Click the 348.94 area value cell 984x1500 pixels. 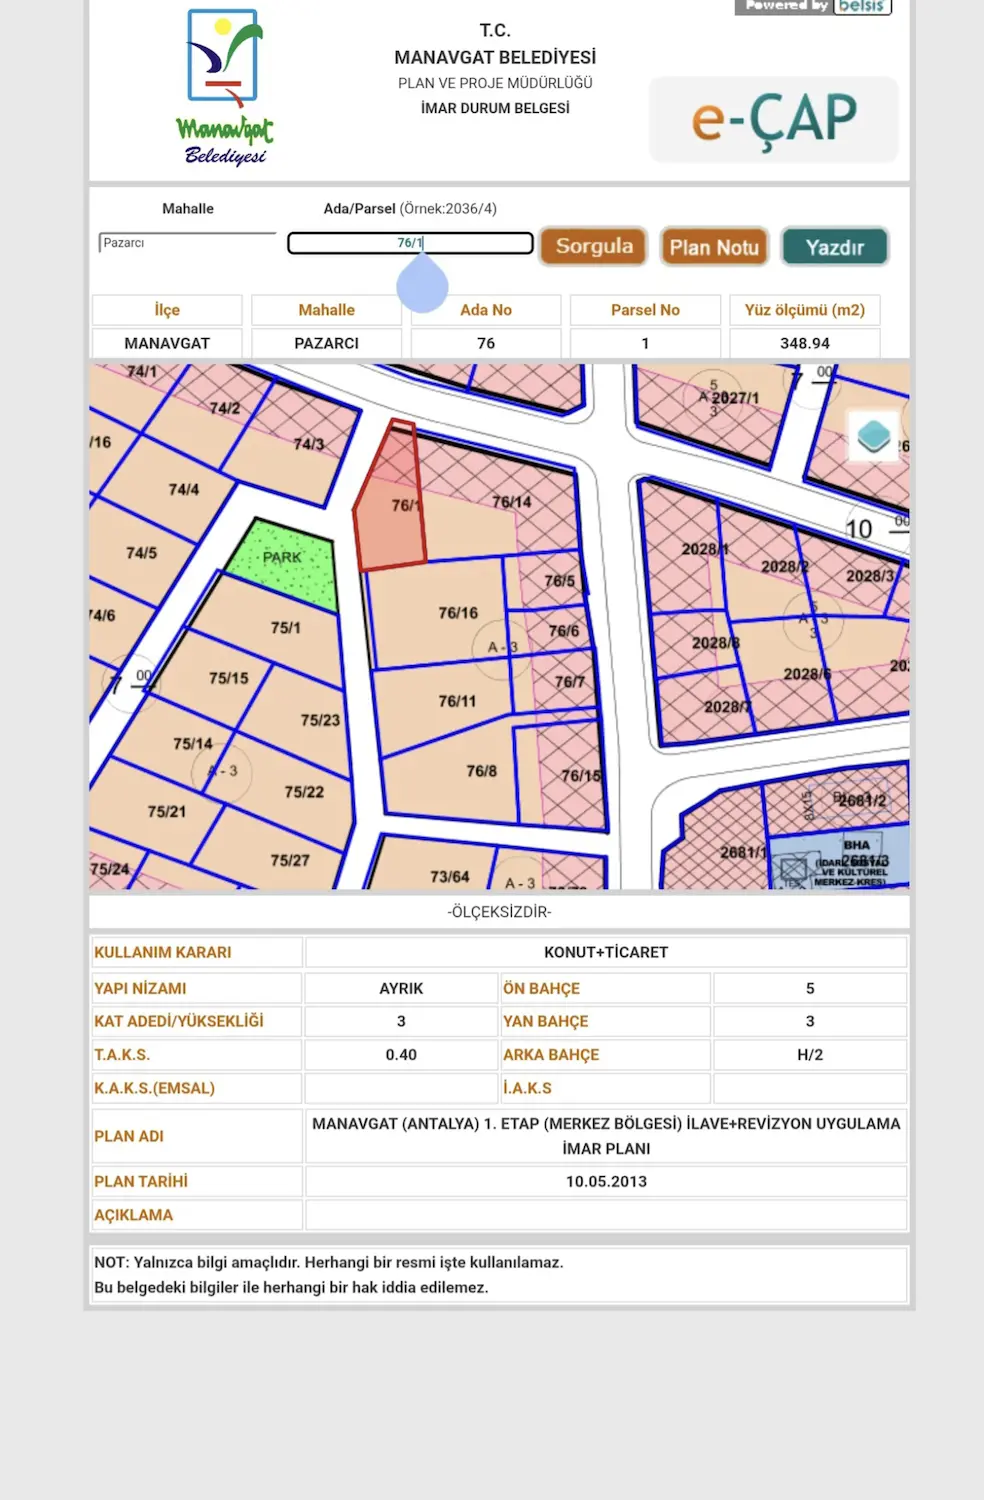tap(805, 343)
